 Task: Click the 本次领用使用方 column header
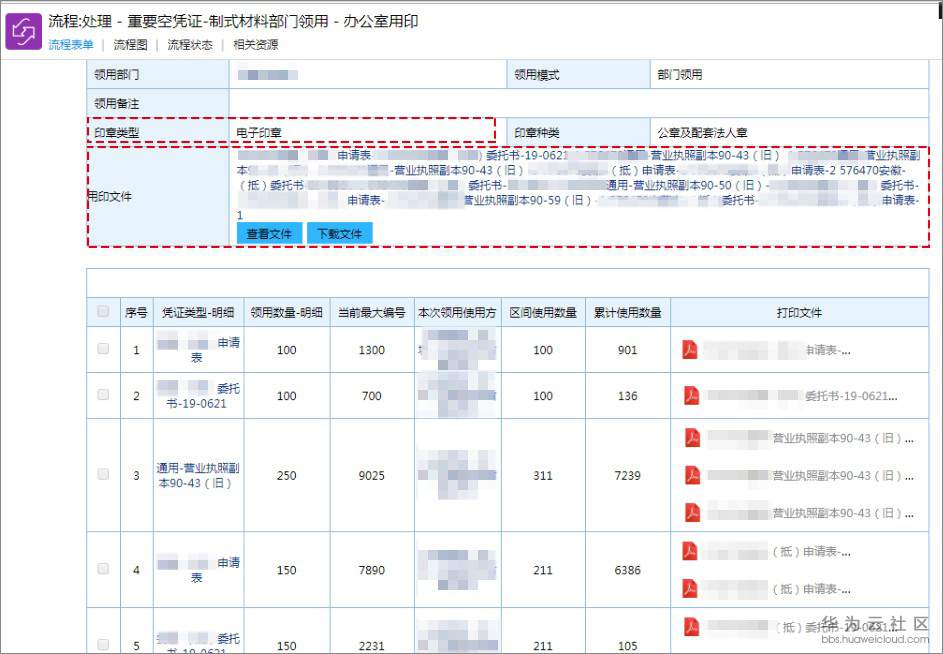(457, 312)
